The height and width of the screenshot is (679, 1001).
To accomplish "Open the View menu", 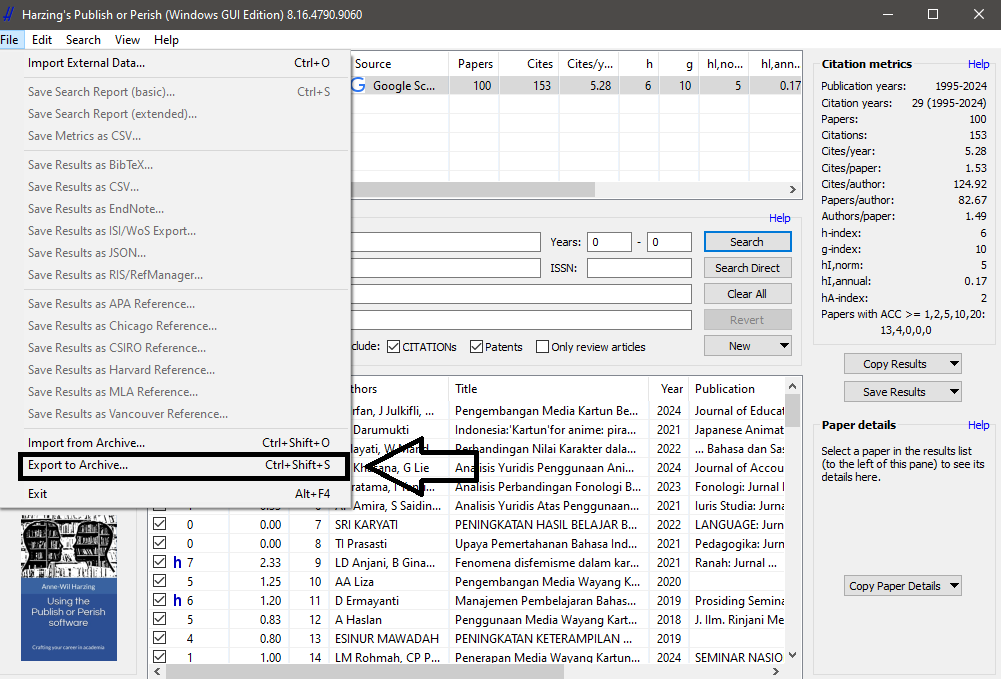I will click(x=127, y=40).
